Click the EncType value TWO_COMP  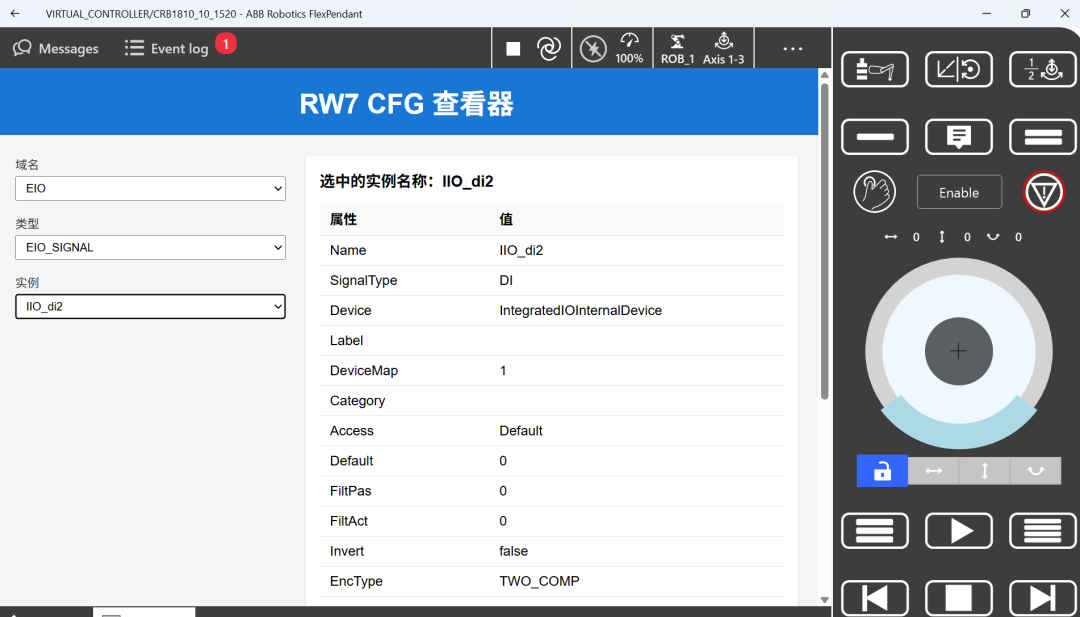pyautogui.click(x=539, y=581)
